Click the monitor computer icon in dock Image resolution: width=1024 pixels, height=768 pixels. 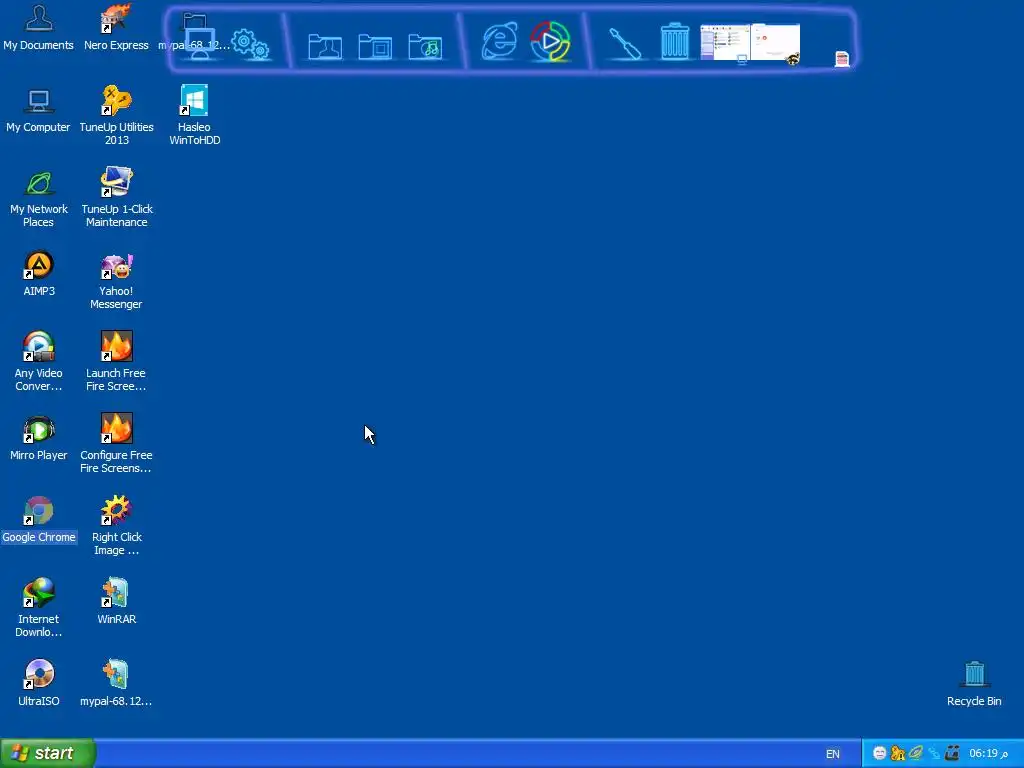[200, 44]
